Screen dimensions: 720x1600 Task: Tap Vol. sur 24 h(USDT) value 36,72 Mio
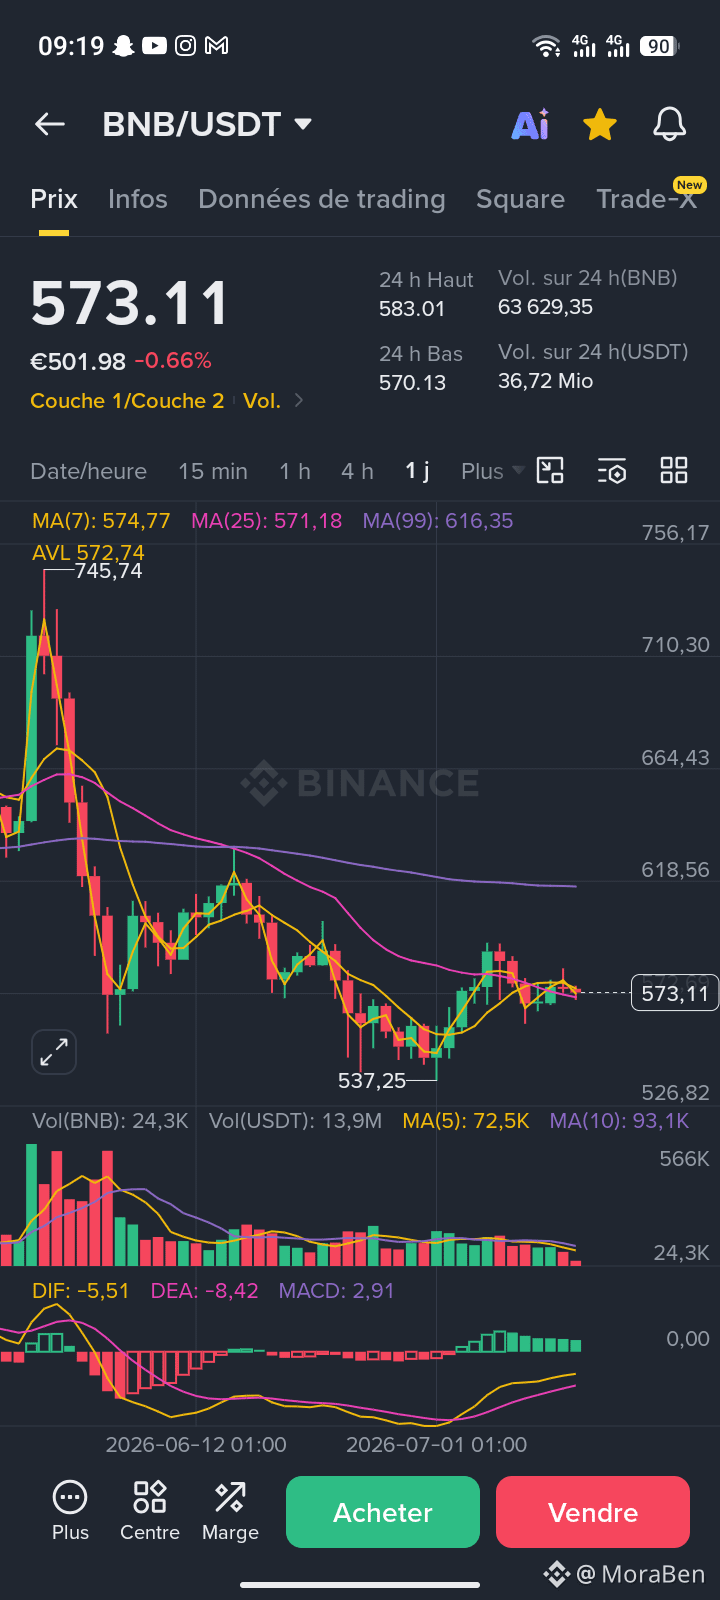(546, 381)
